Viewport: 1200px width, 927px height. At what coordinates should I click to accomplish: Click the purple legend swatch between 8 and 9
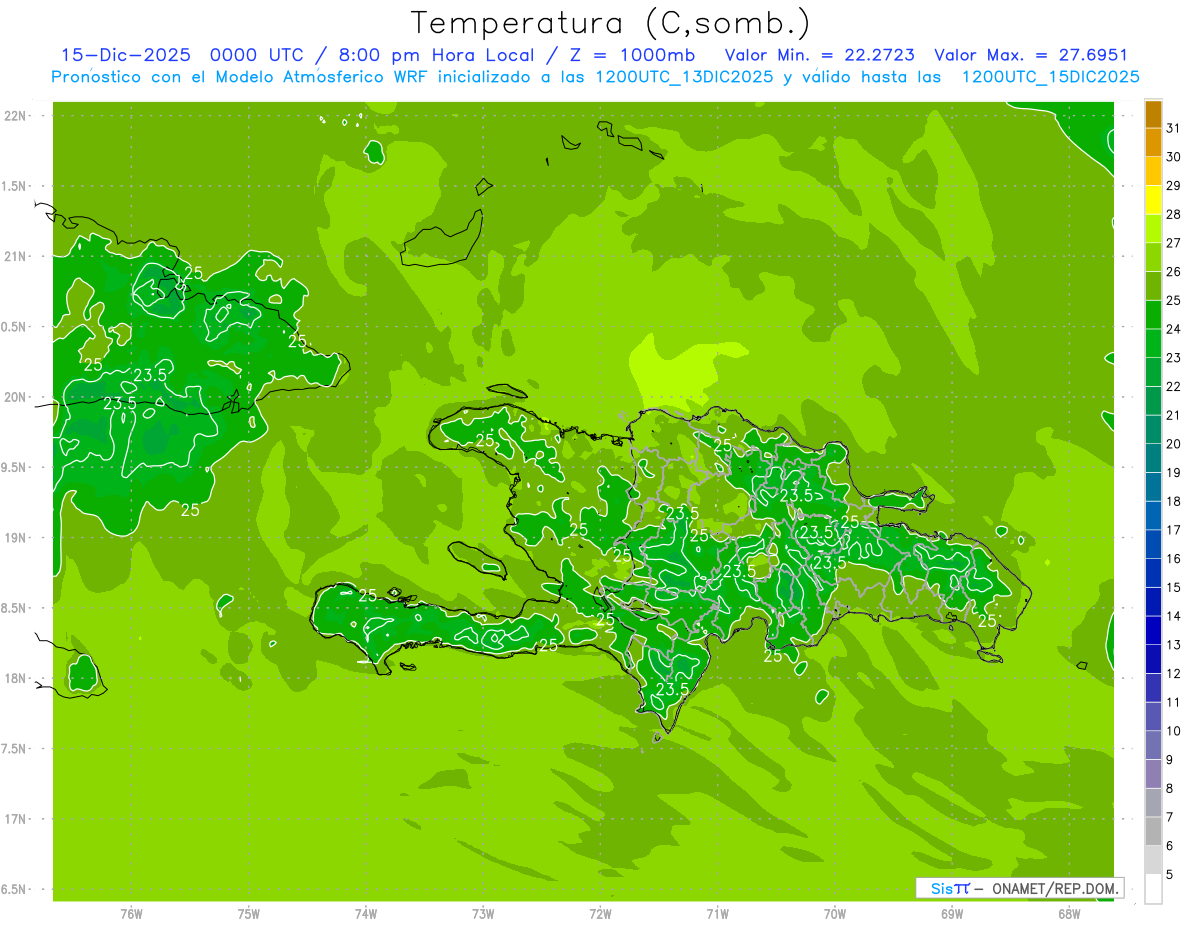[x=1153, y=774]
